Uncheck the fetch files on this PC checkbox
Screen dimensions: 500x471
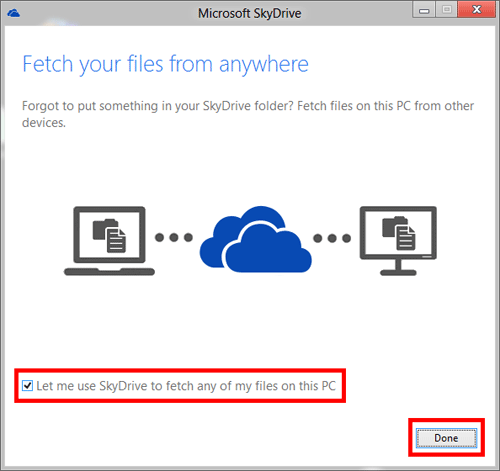click(27, 386)
